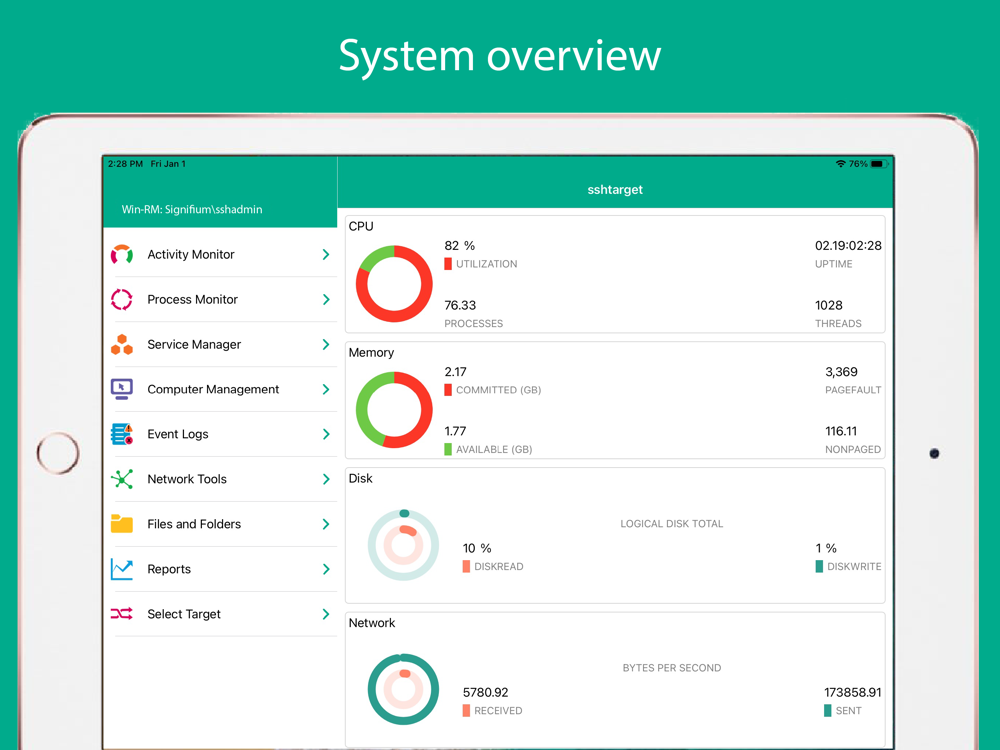This screenshot has height=750, width=1000.
Task: Expand the Select Target chevron
Action: click(326, 614)
